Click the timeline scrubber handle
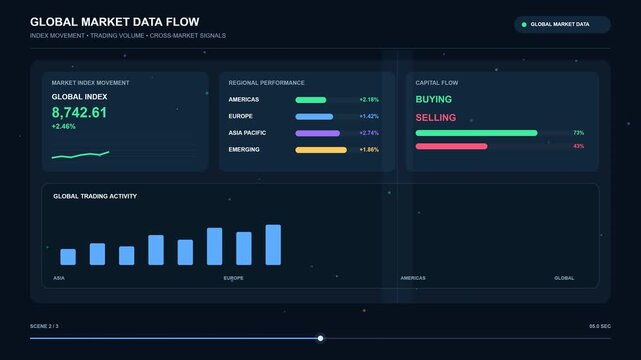 pyautogui.click(x=320, y=338)
